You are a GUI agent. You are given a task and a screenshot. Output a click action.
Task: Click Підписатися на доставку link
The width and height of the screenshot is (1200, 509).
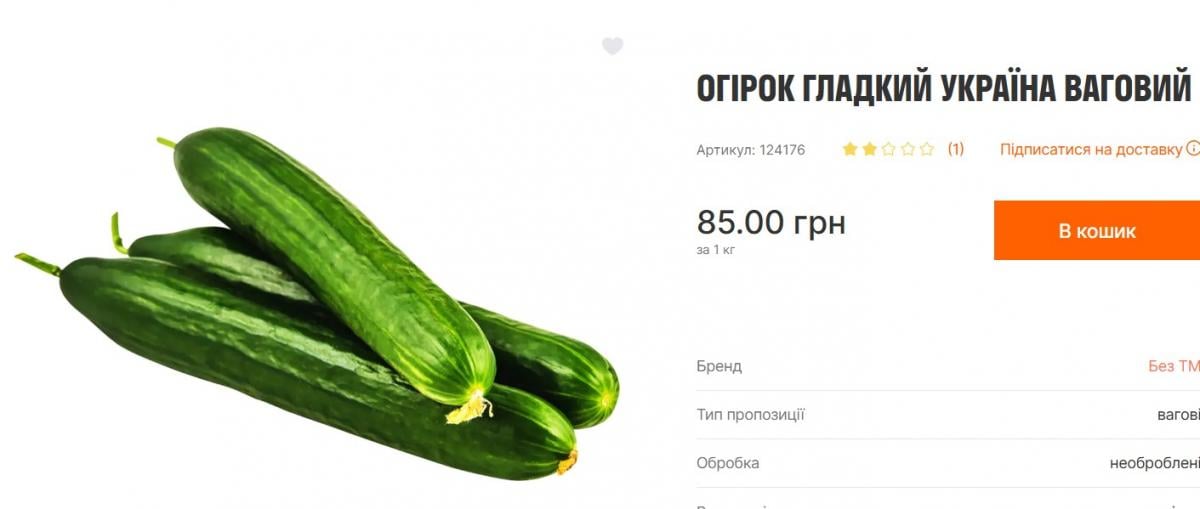coord(1091,149)
